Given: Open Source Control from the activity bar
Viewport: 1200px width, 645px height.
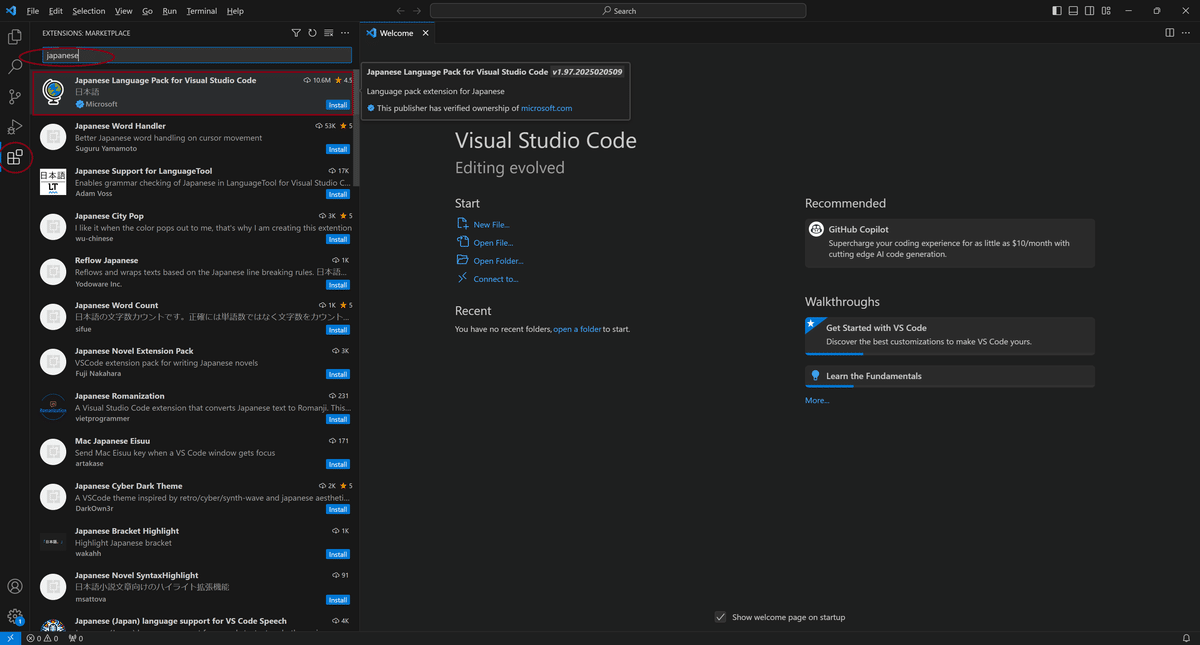Looking at the screenshot, I should [x=15, y=96].
